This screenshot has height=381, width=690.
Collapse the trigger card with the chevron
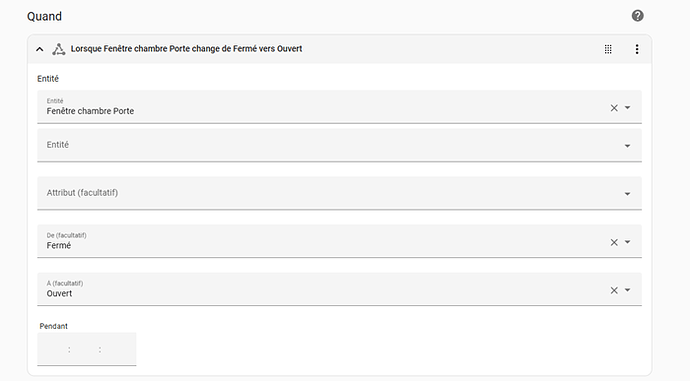pos(40,49)
